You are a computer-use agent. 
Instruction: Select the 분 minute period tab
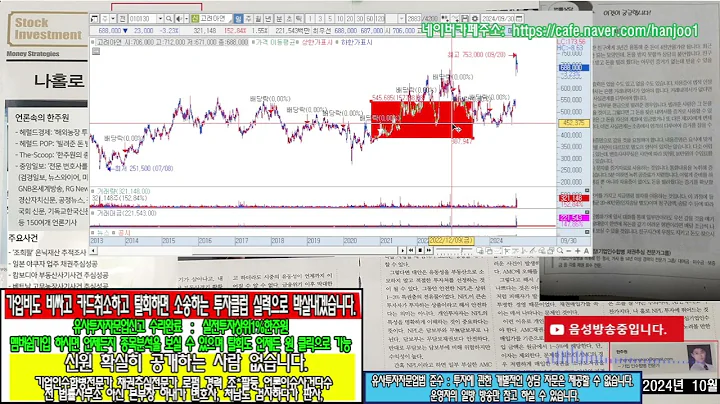tap(279, 18)
